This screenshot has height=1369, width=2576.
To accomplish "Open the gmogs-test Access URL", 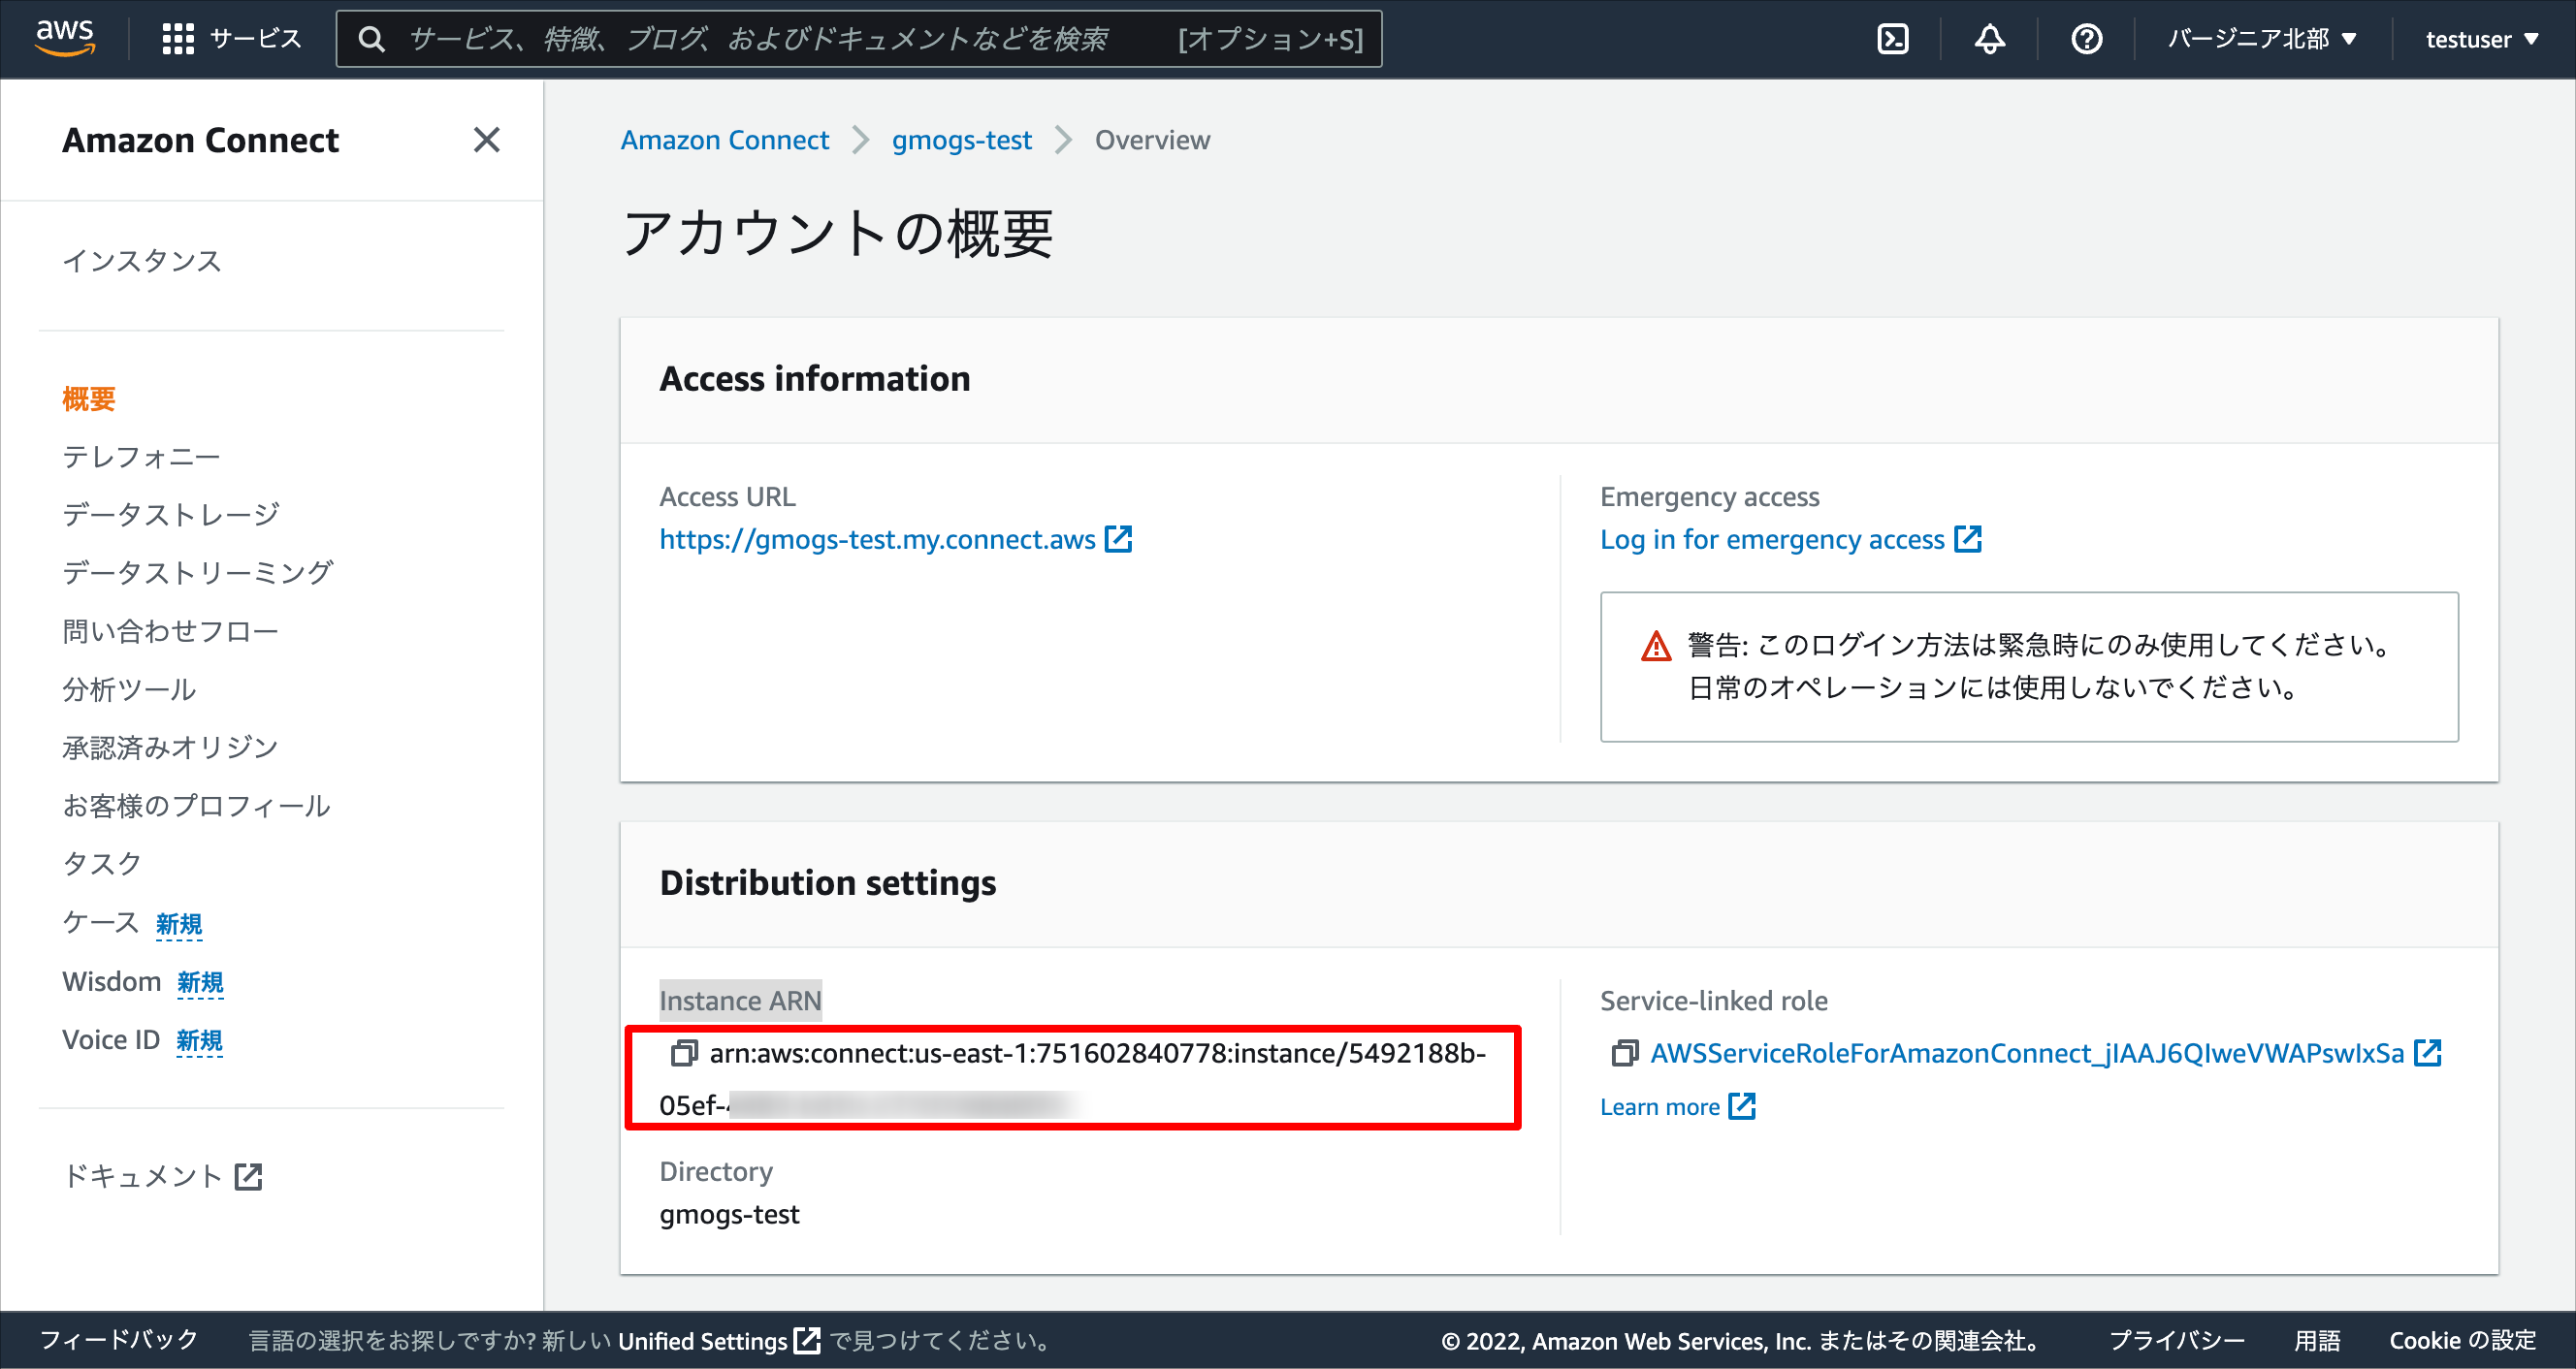I will coord(878,539).
